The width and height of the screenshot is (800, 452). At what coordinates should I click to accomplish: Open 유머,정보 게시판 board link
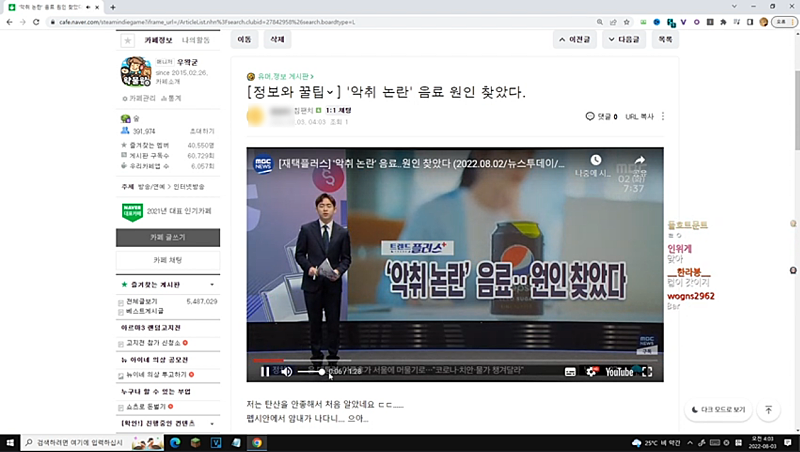point(285,77)
